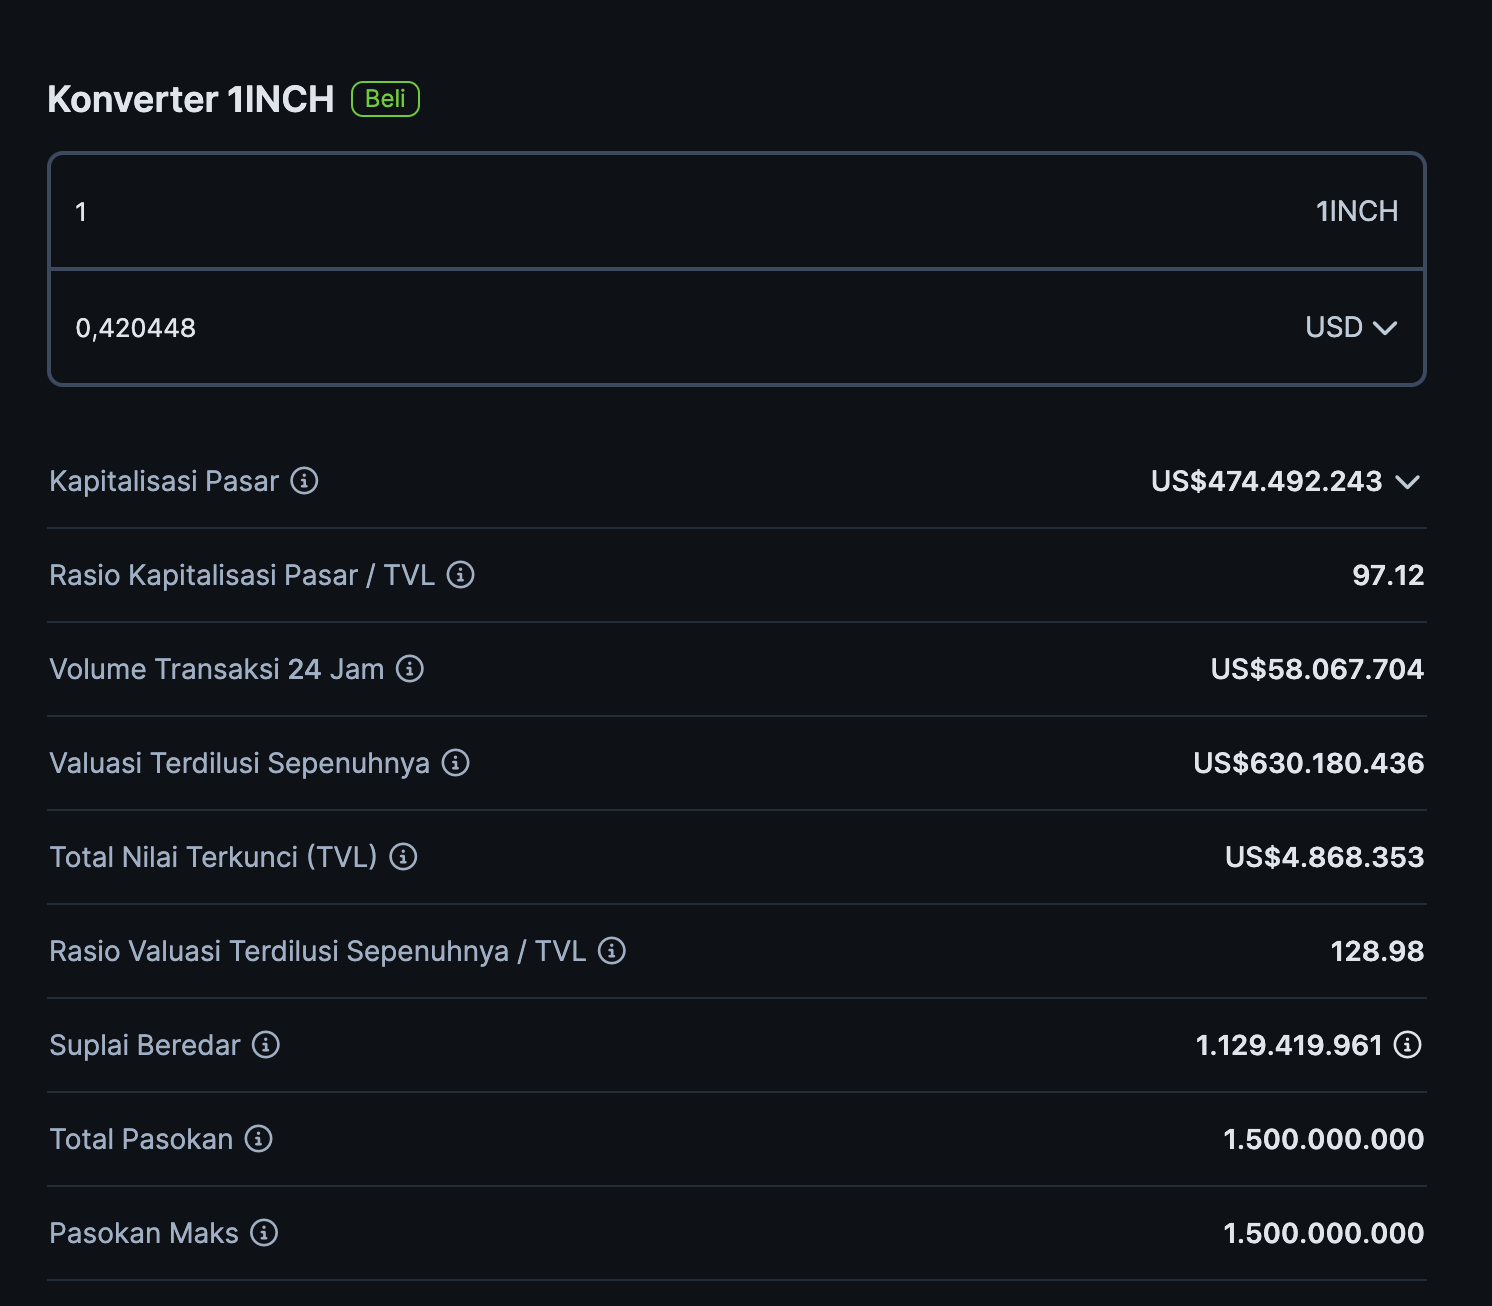Click the Total Nilai Terkunci (TVL) label
Image resolution: width=1492 pixels, height=1306 pixels.
(214, 857)
